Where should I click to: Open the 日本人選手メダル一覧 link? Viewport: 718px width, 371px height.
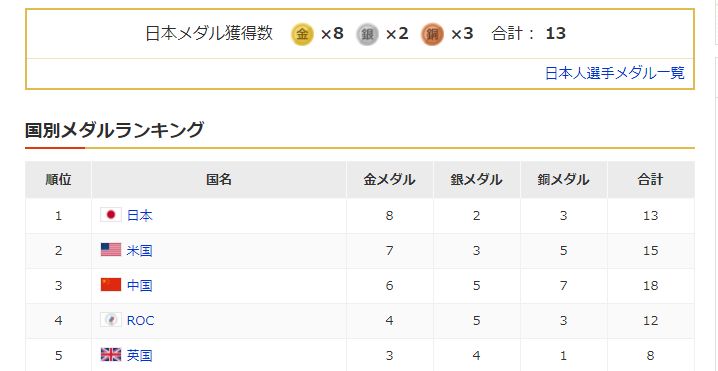pyautogui.click(x=615, y=73)
